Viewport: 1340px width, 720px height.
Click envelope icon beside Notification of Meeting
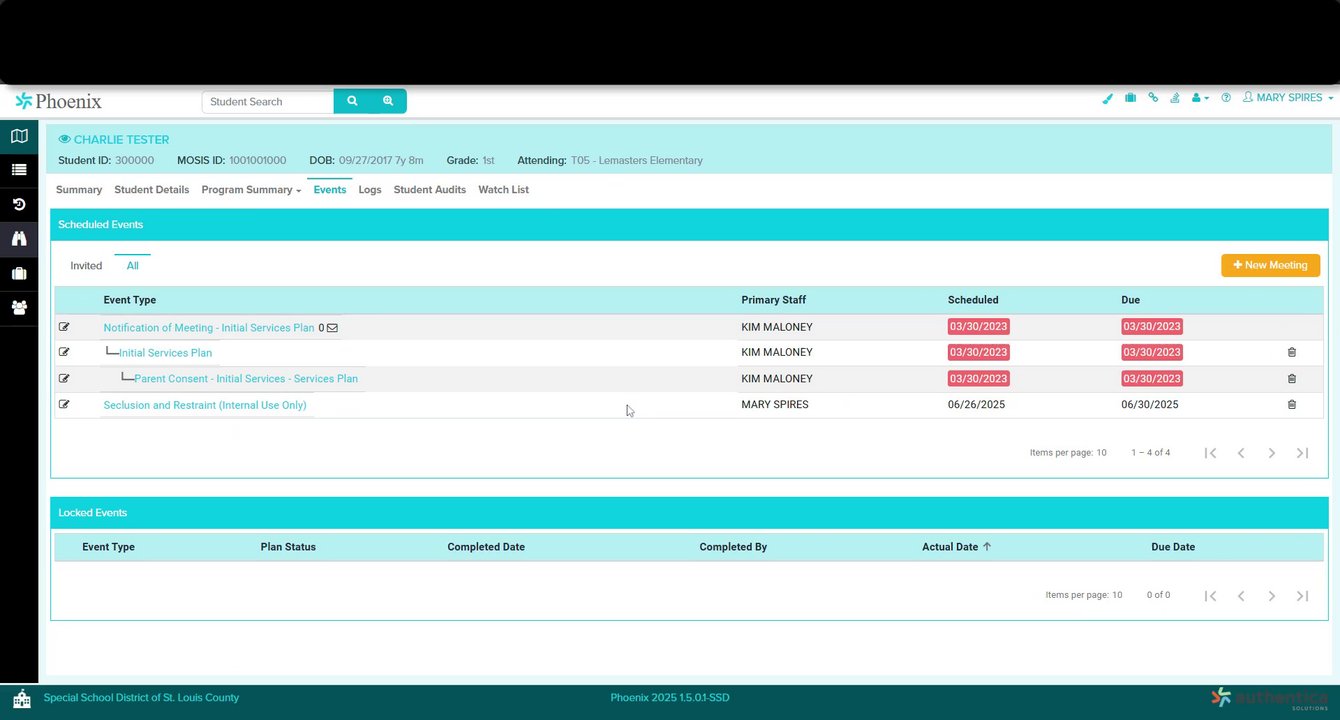point(332,328)
